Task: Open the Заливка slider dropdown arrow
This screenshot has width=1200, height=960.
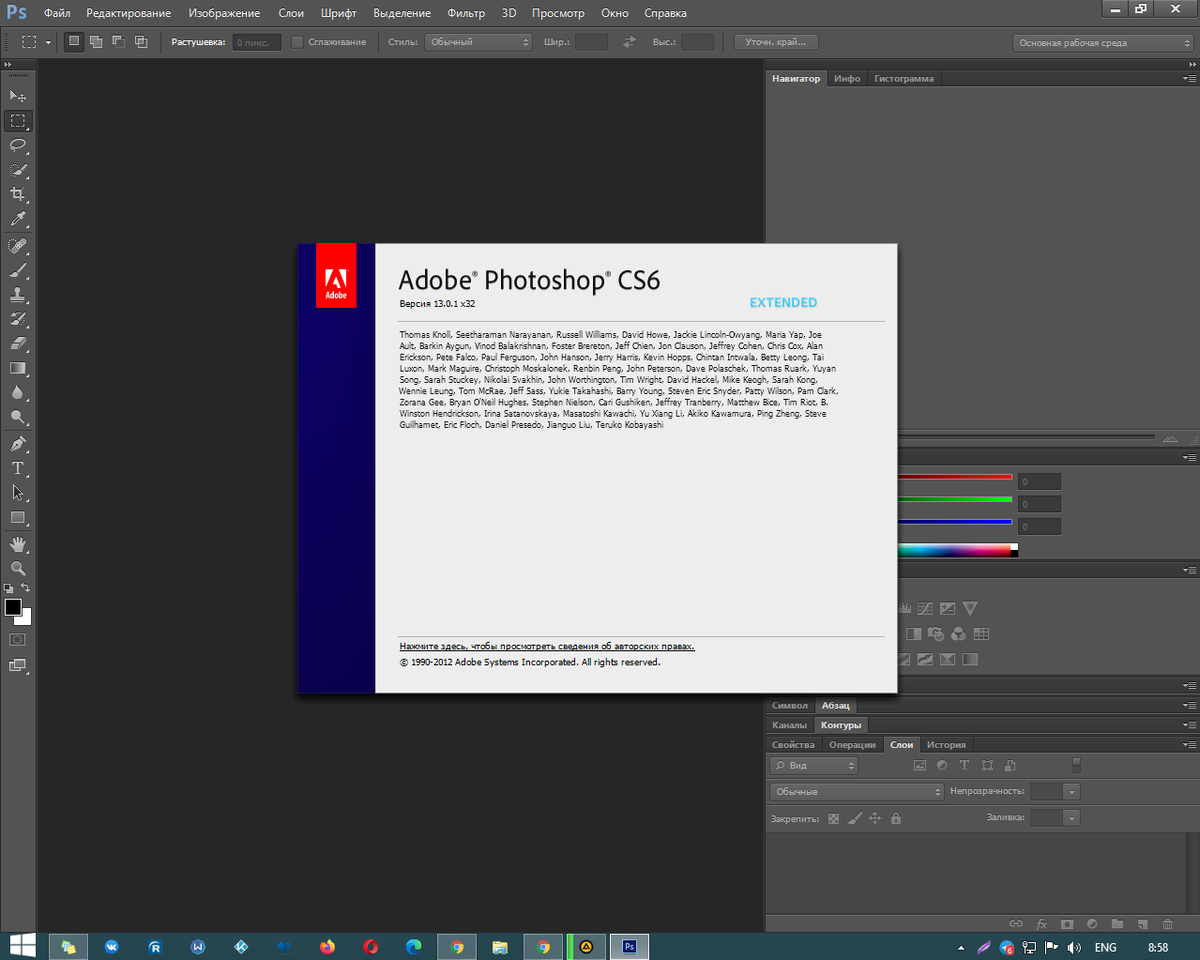Action: (x=1072, y=817)
